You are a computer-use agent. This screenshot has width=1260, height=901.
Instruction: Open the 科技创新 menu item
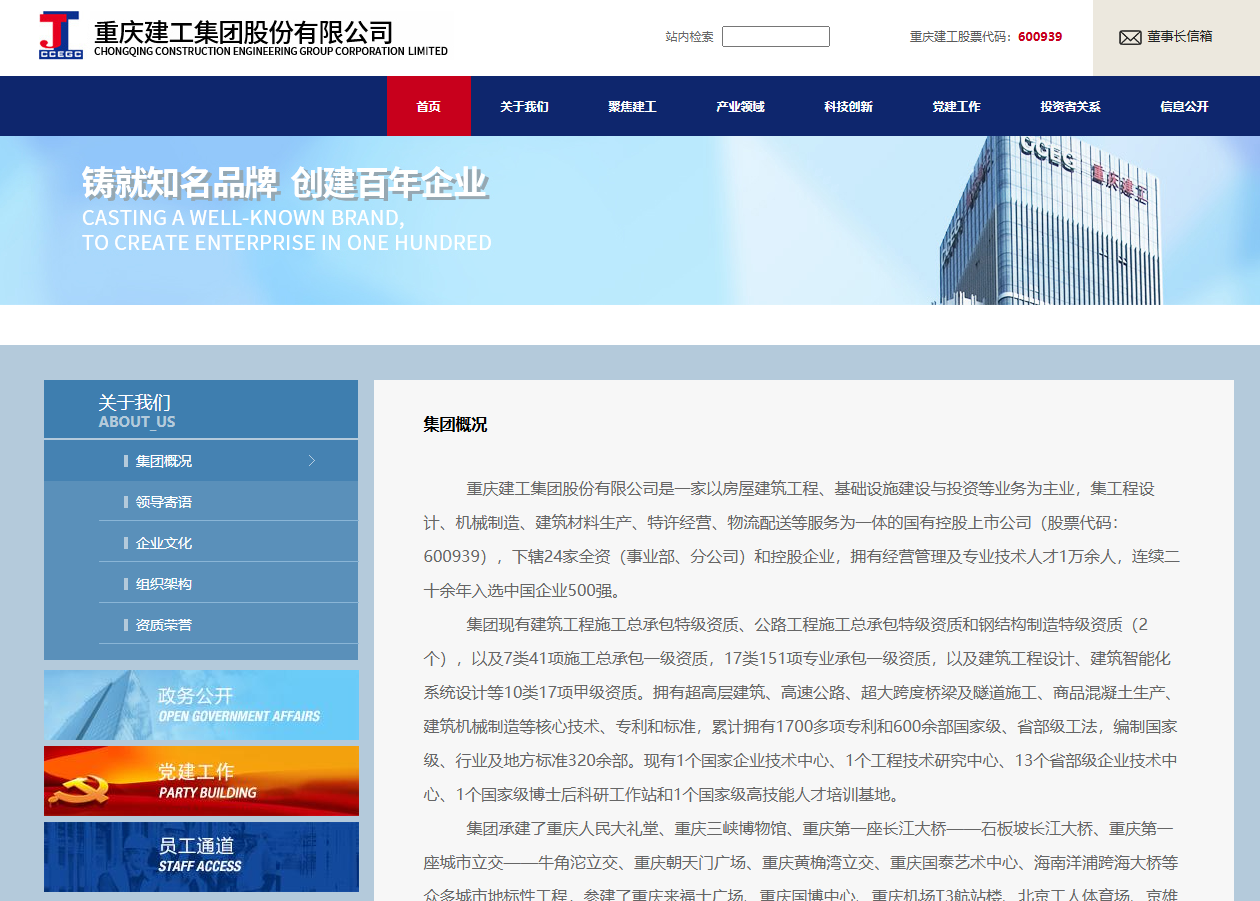point(848,106)
